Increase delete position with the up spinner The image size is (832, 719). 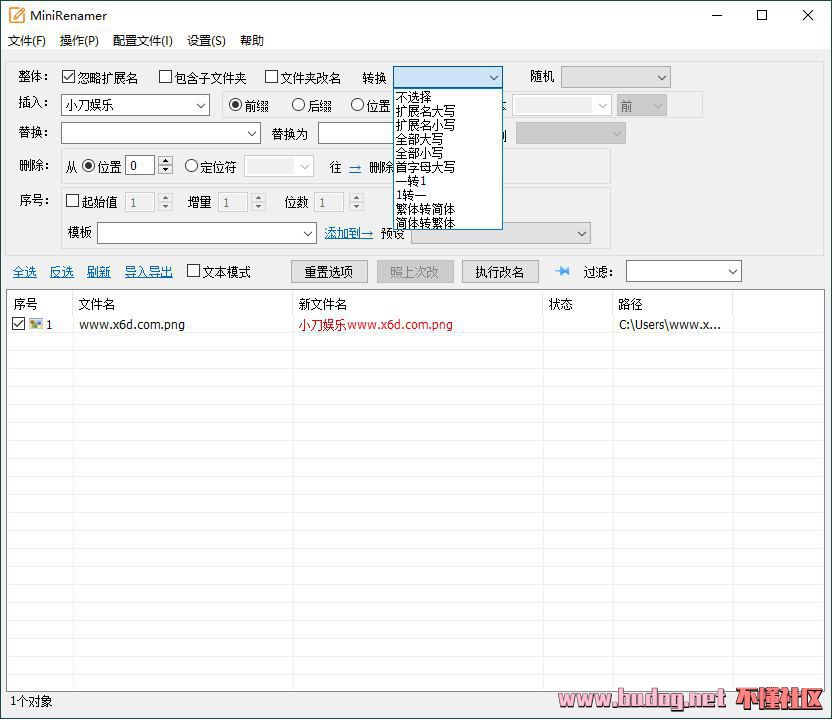[166, 161]
